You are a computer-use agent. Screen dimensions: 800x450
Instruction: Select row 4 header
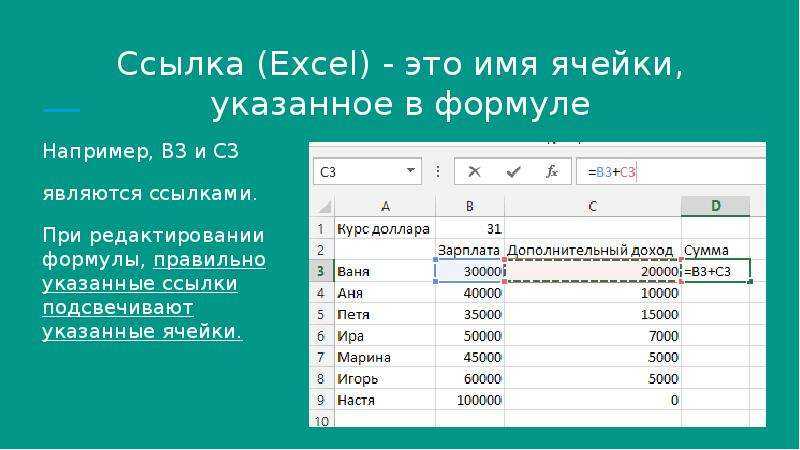(x=321, y=293)
